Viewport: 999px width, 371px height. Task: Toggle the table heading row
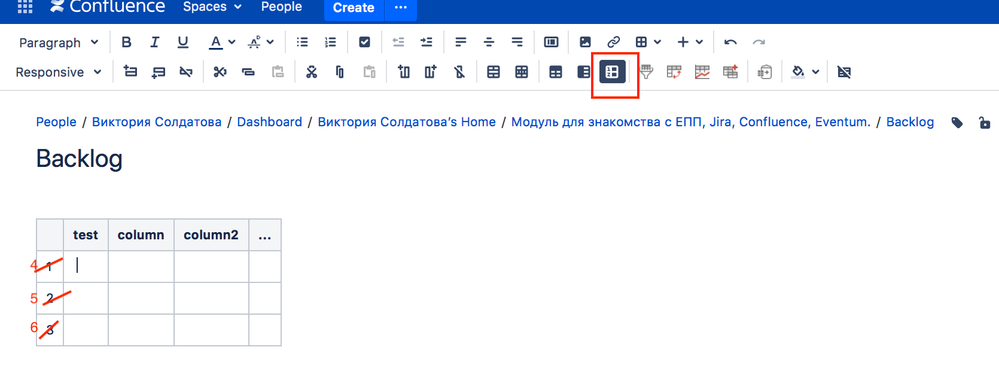(x=556, y=72)
